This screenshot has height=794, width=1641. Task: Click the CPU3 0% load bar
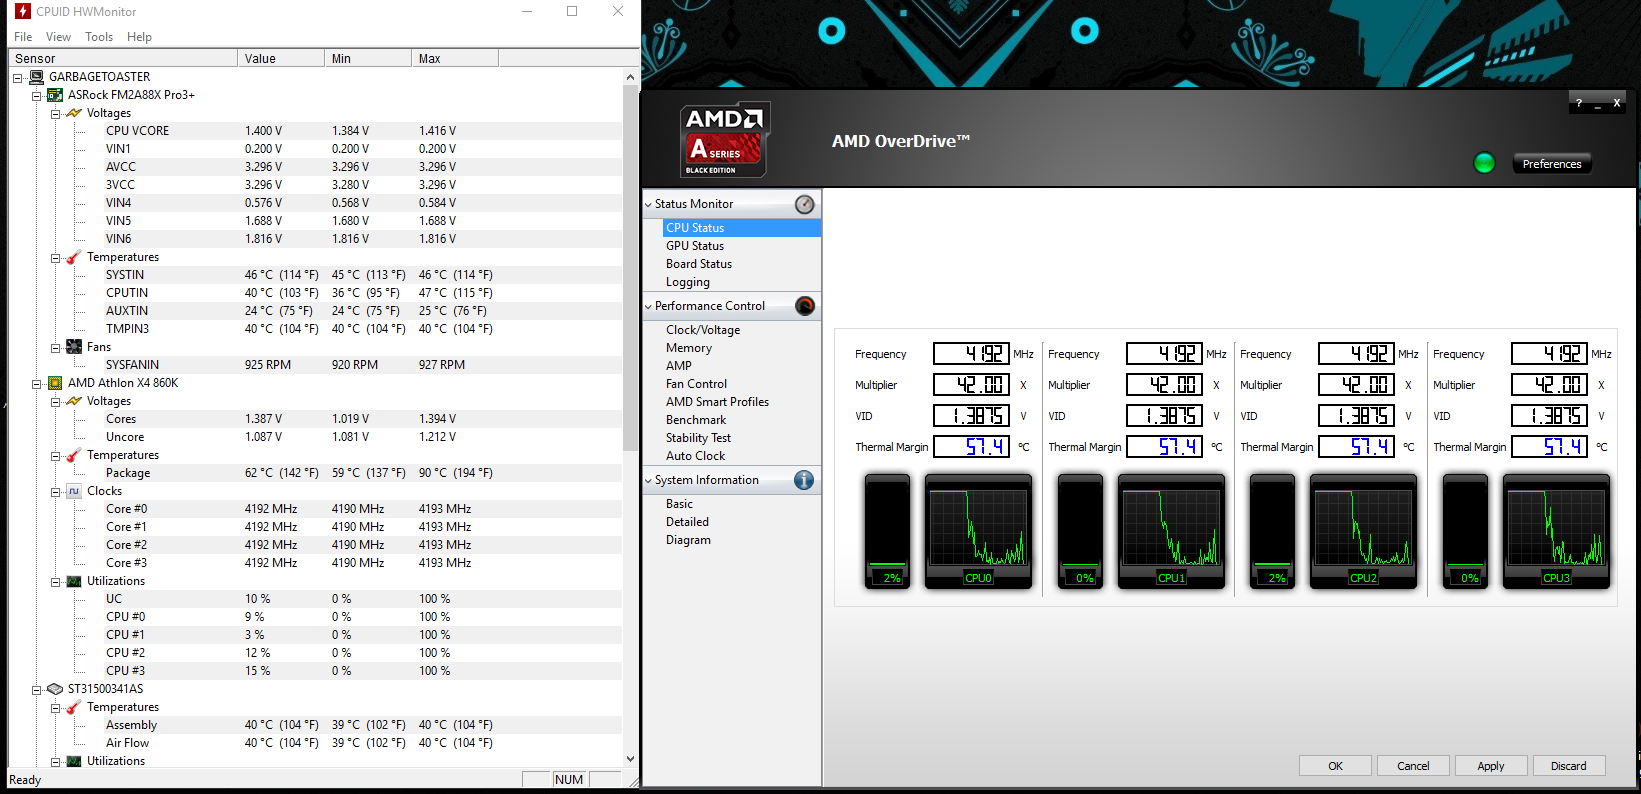[1465, 531]
